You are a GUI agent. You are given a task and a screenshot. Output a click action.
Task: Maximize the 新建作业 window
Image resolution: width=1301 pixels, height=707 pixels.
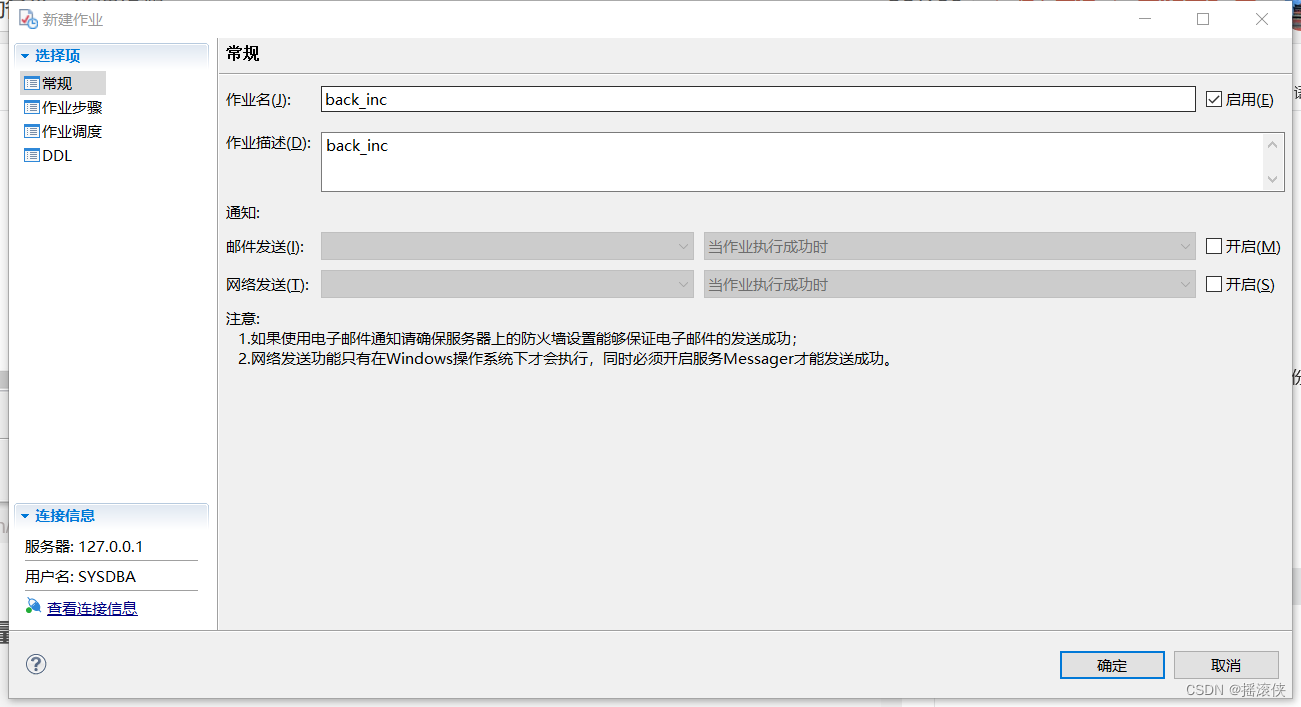pos(1203,19)
